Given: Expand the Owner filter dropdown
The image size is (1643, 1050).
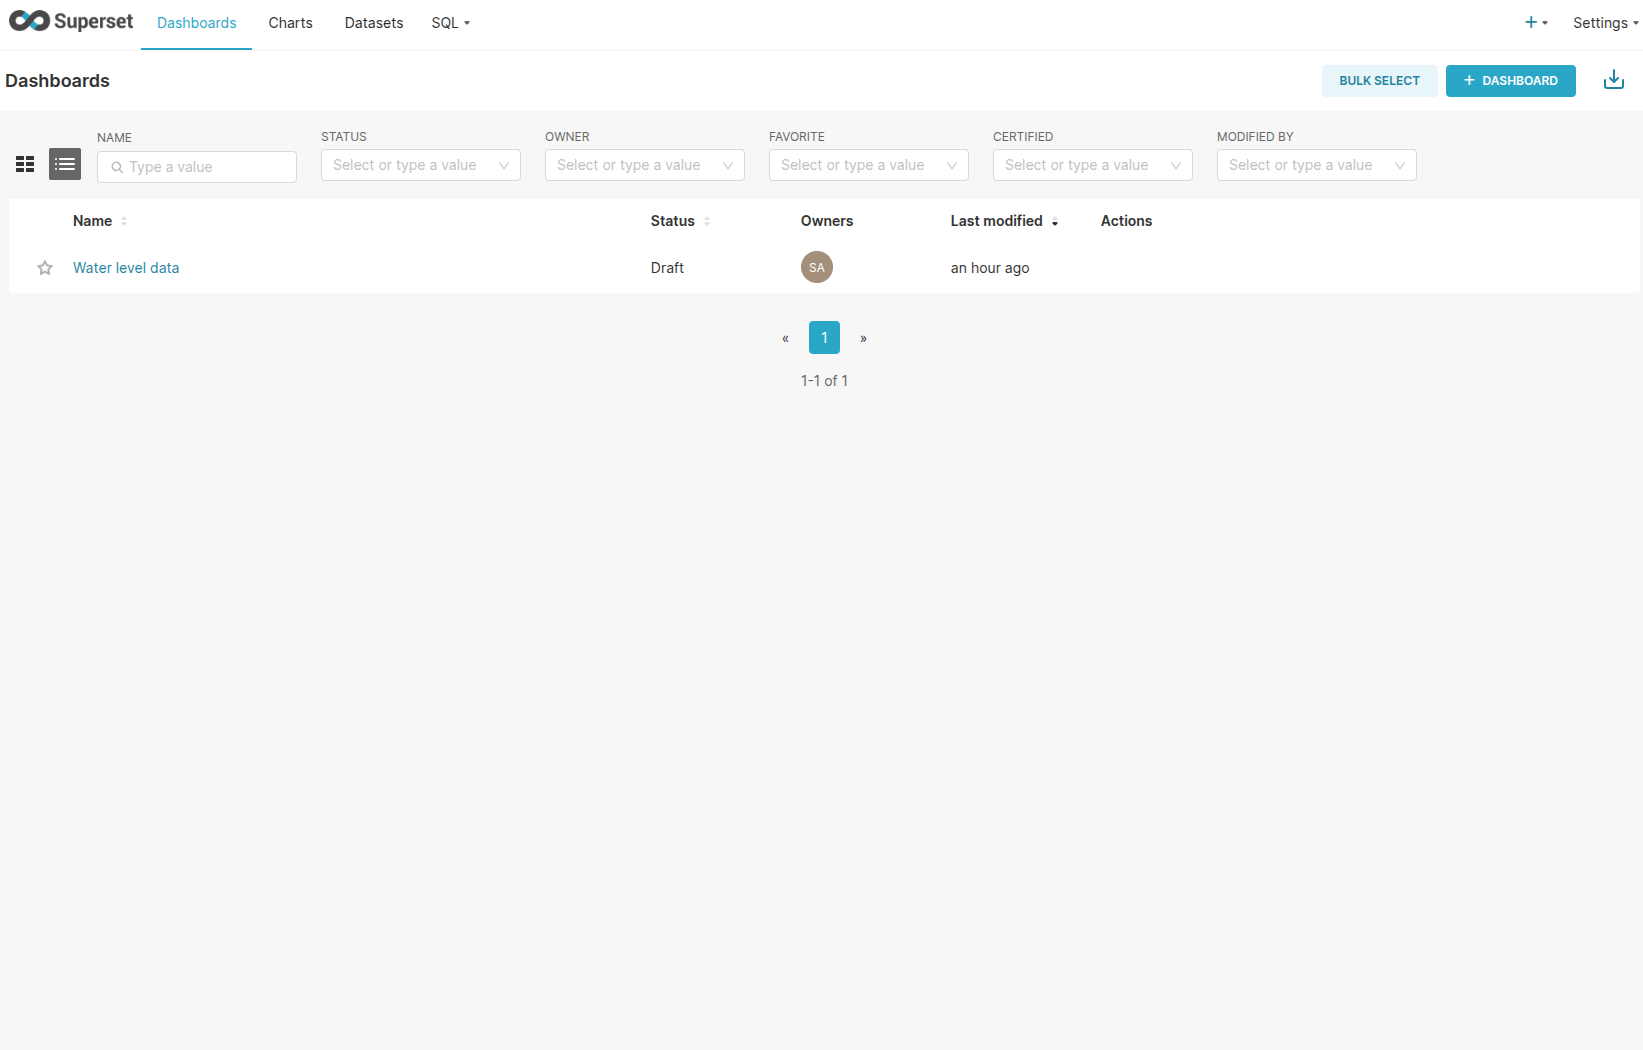Looking at the screenshot, I should [644, 165].
